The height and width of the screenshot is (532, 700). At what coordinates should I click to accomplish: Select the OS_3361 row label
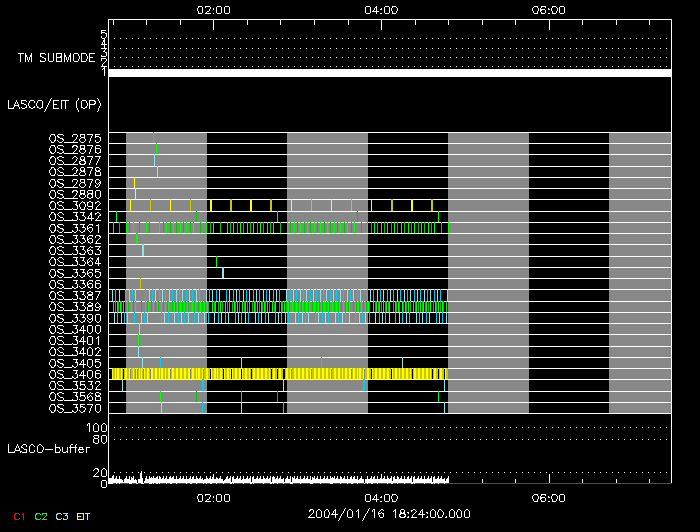point(75,228)
